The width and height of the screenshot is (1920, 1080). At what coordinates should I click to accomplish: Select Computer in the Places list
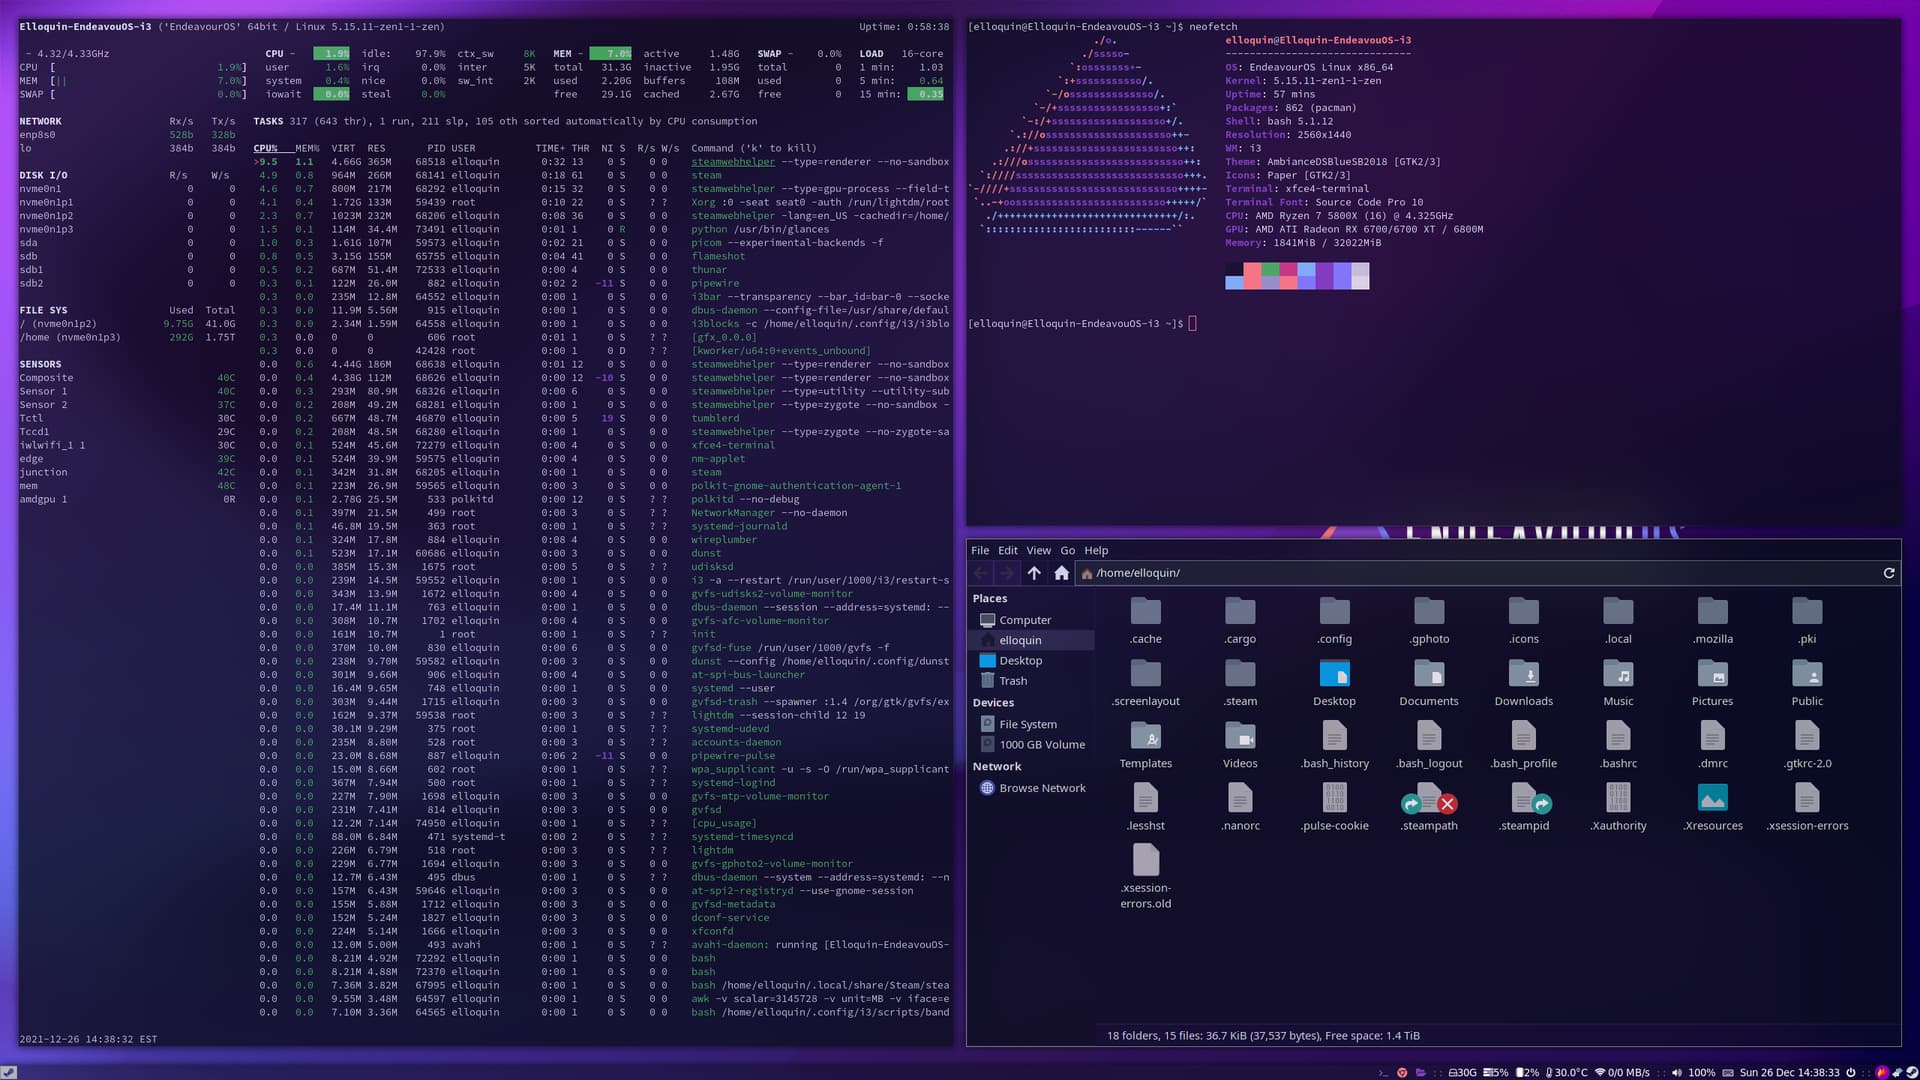point(1024,620)
